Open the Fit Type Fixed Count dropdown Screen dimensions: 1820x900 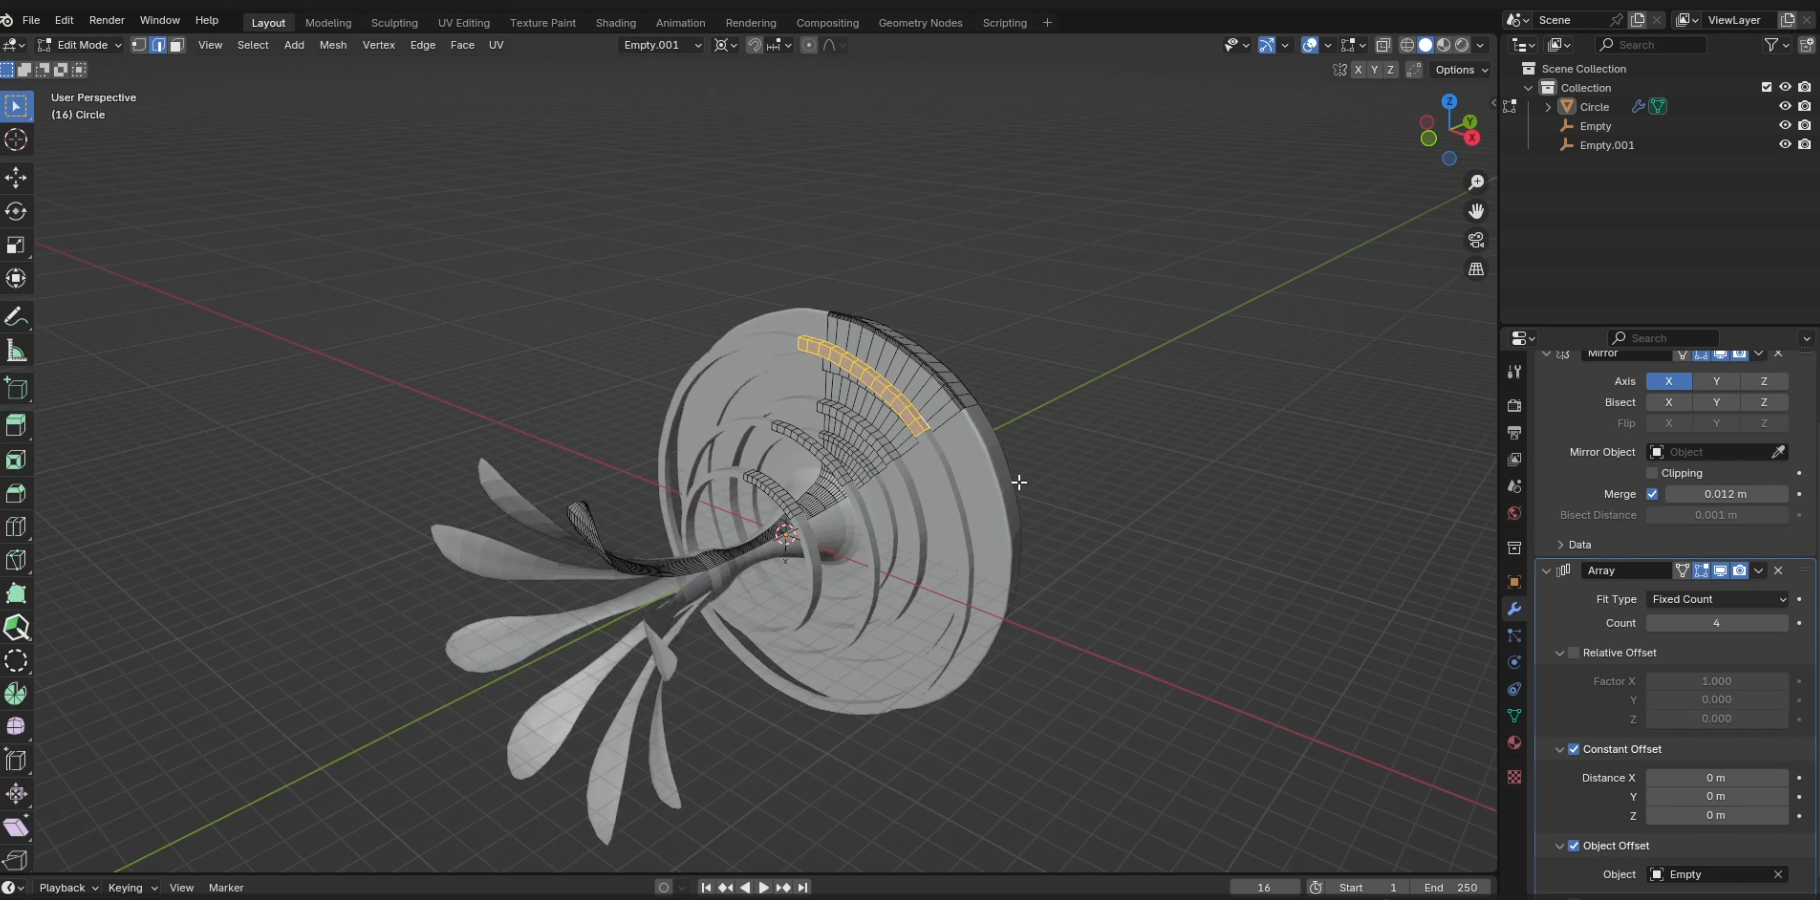[1717, 599]
